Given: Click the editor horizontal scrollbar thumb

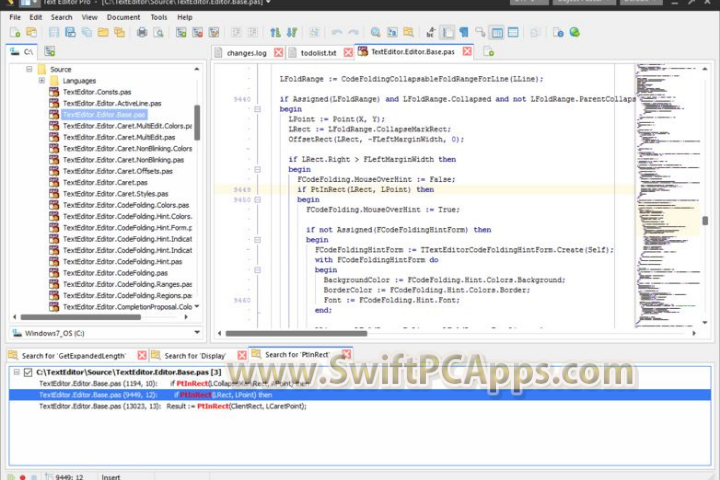Looking at the screenshot, I should pyautogui.click(x=296, y=333).
